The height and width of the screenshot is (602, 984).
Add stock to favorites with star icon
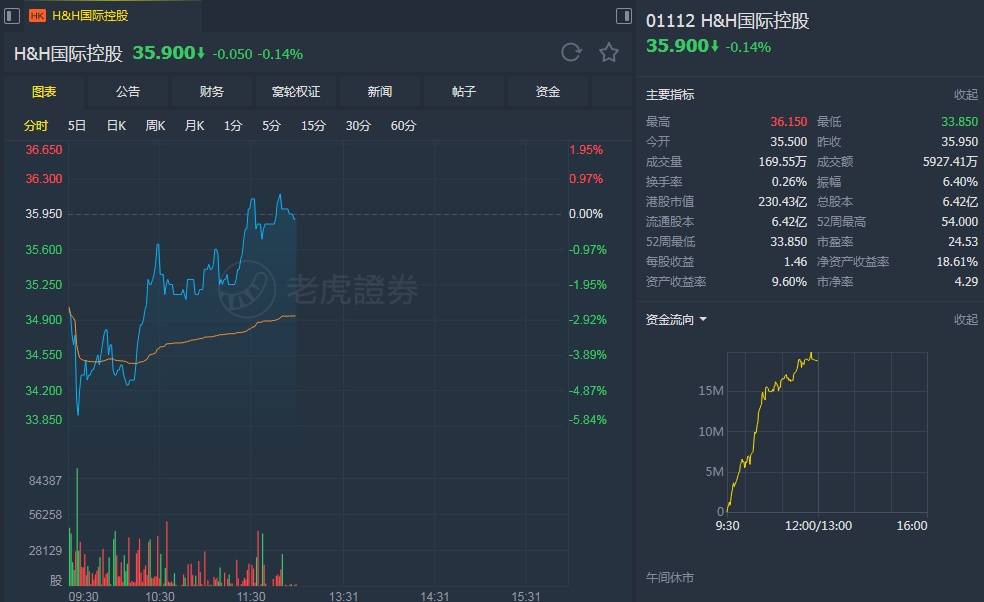[x=609, y=53]
